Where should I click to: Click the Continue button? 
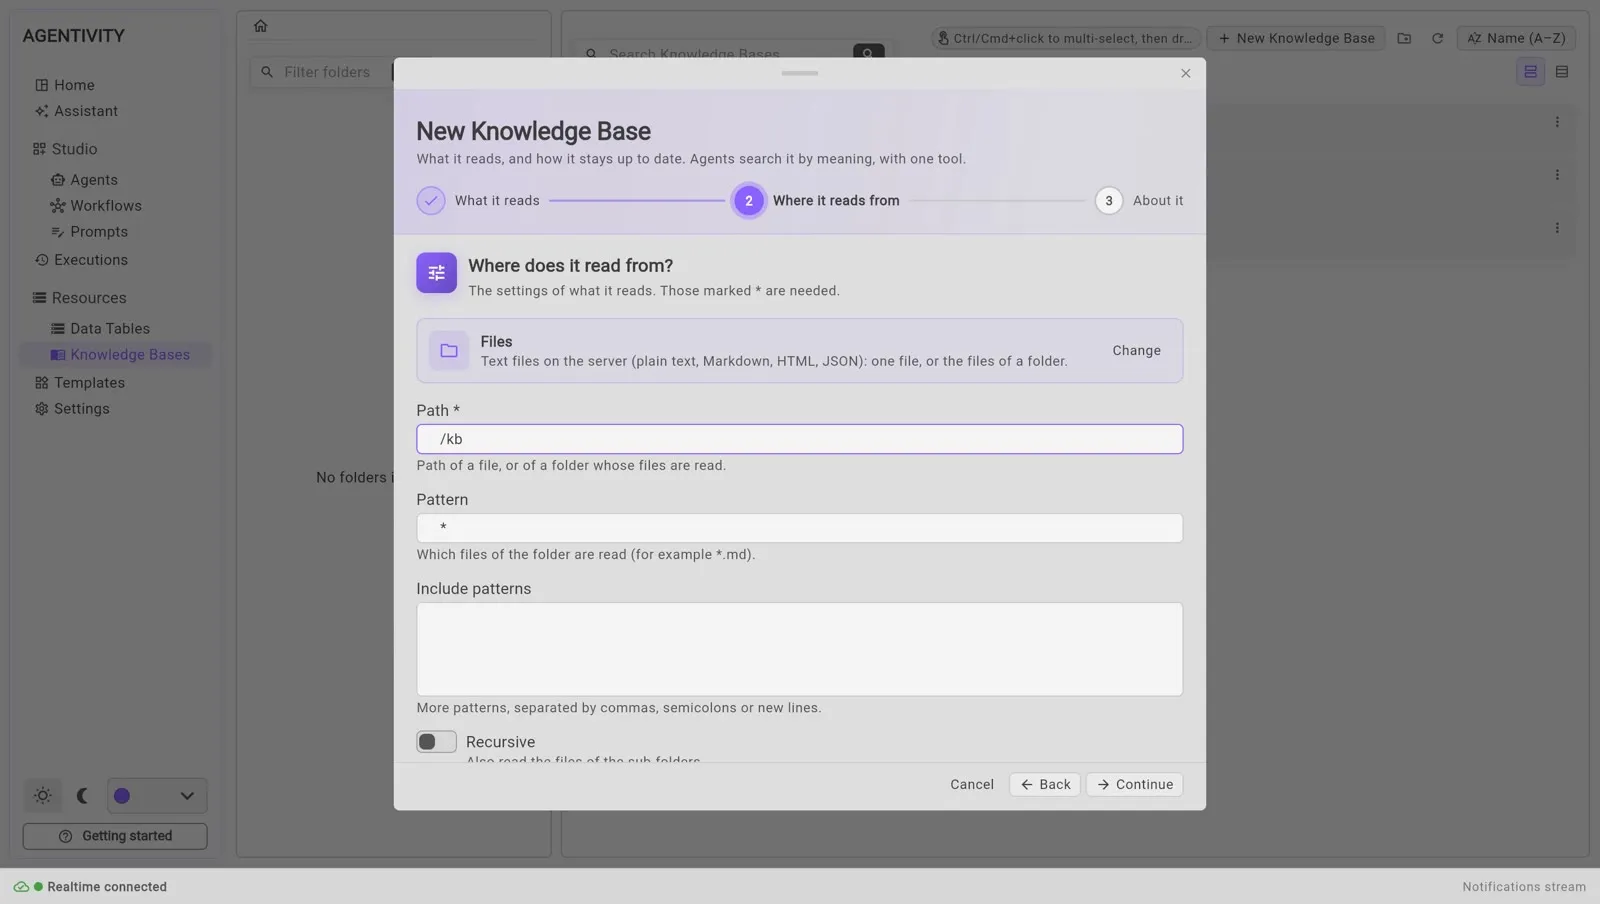[1135, 785]
